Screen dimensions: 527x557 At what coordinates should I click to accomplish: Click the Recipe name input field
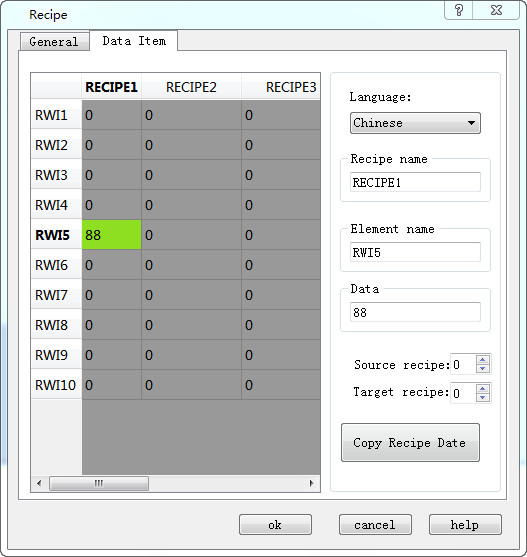415,182
